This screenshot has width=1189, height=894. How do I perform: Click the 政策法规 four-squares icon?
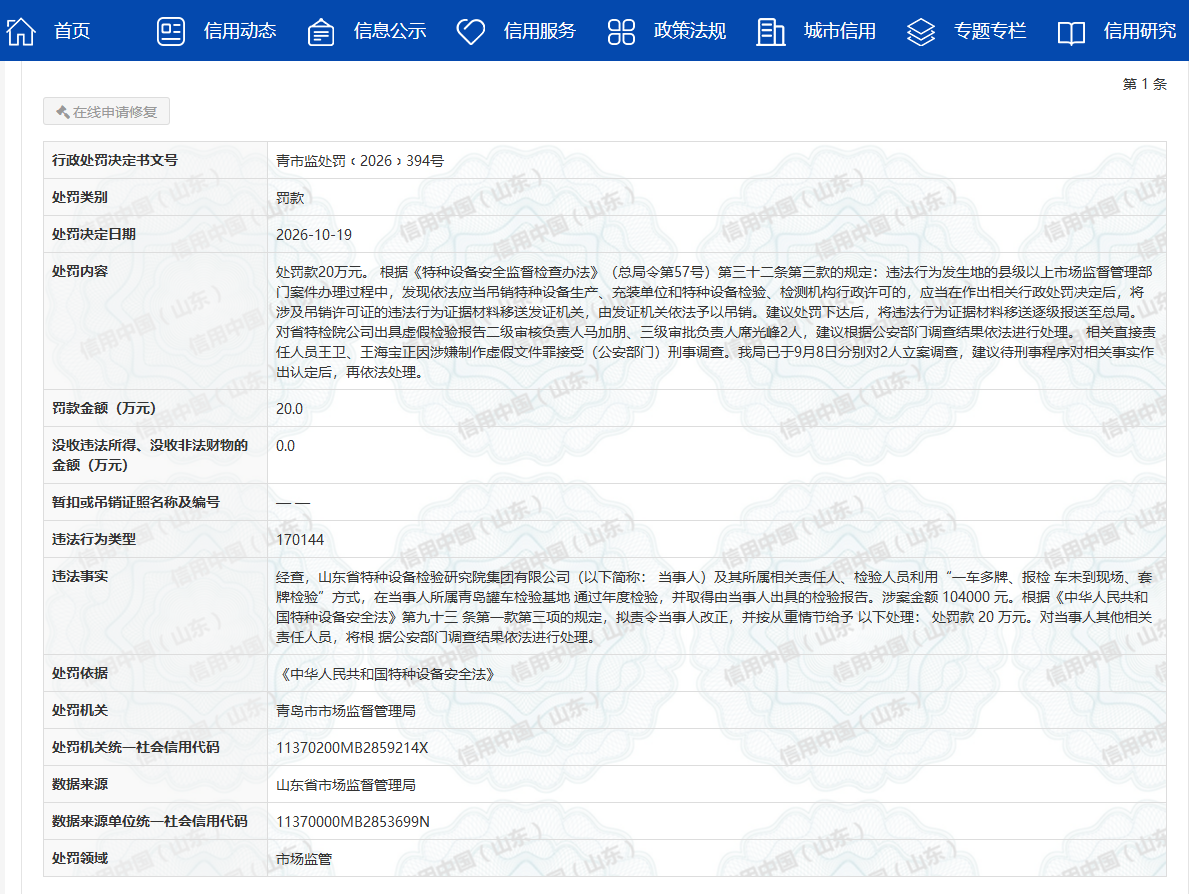pyautogui.click(x=621, y=31)
